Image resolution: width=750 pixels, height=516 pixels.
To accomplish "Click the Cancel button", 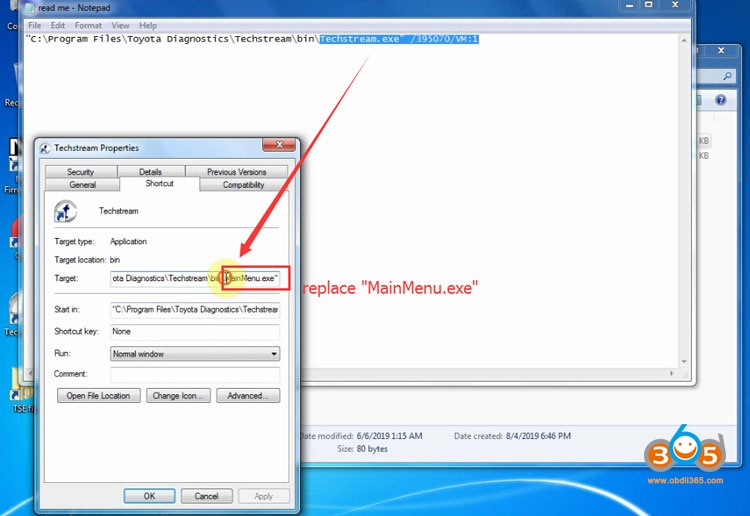I will [207, 496].
